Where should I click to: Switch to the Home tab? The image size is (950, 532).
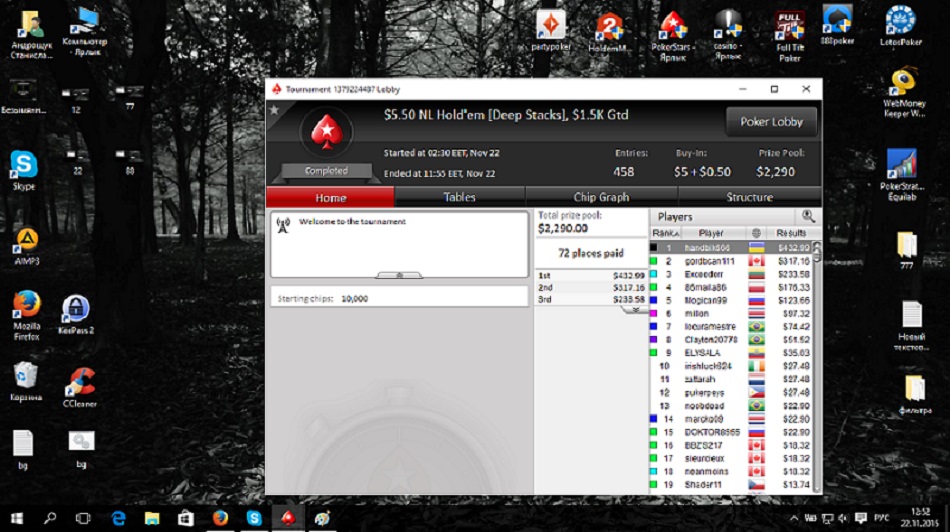330,198
